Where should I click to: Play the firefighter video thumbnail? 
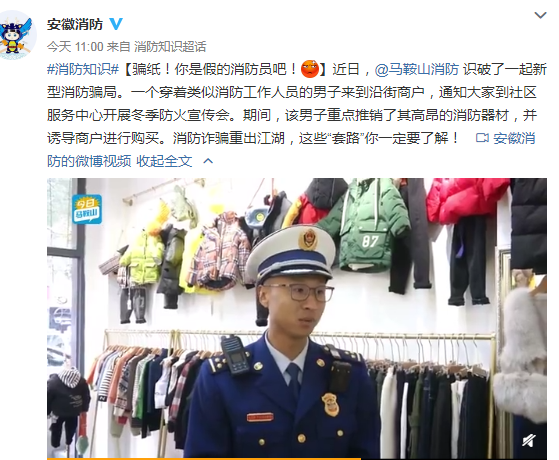[x=297, y=318]
